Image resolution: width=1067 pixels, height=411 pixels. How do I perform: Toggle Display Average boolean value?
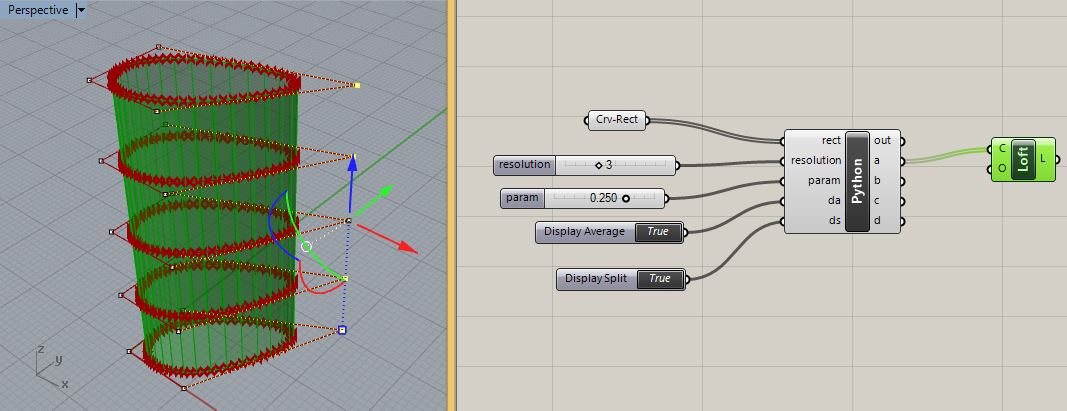pos(658,231)
